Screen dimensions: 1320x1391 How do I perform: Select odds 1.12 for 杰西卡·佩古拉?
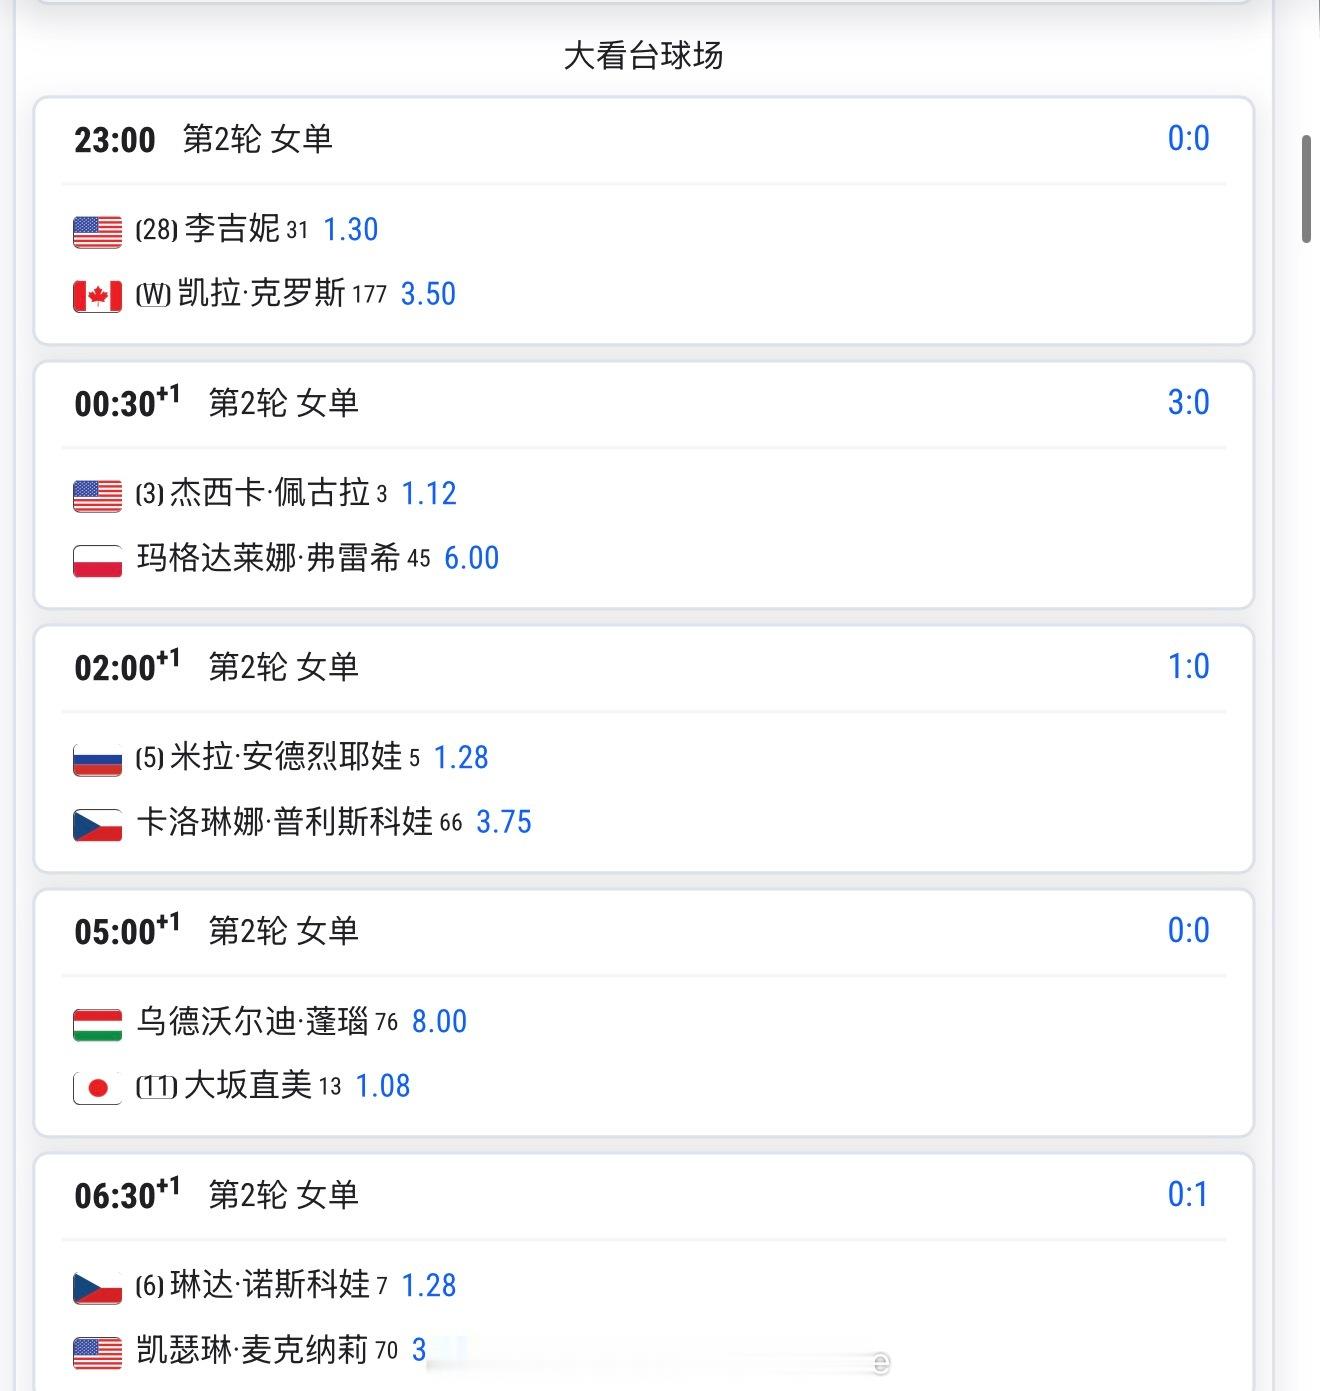point(429,493)
